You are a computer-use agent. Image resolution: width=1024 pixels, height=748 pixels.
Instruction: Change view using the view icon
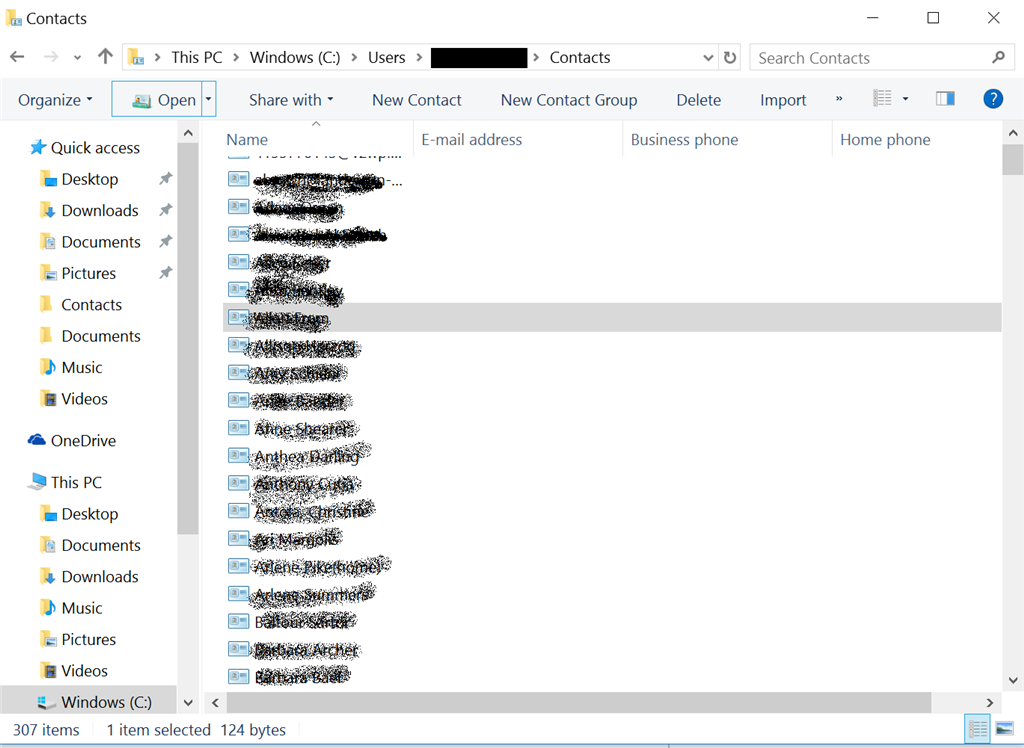click(882, 99)
